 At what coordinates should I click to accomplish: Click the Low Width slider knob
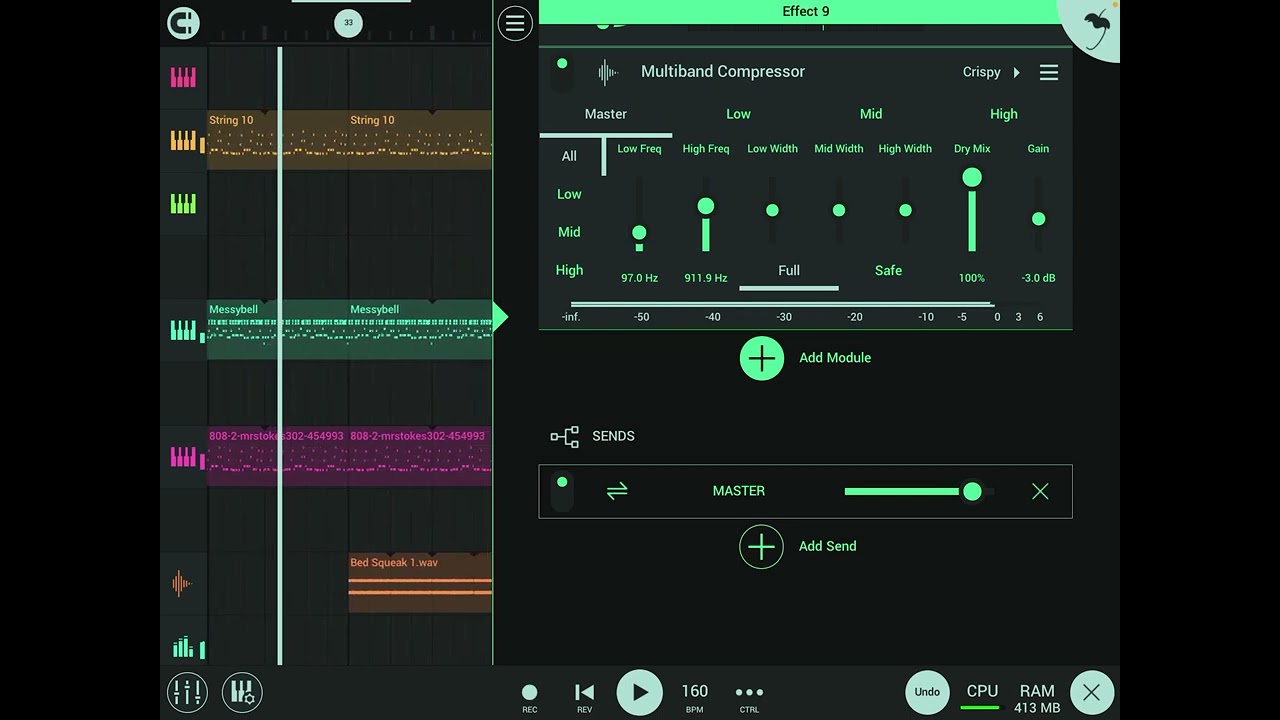[x=772, y=210]
